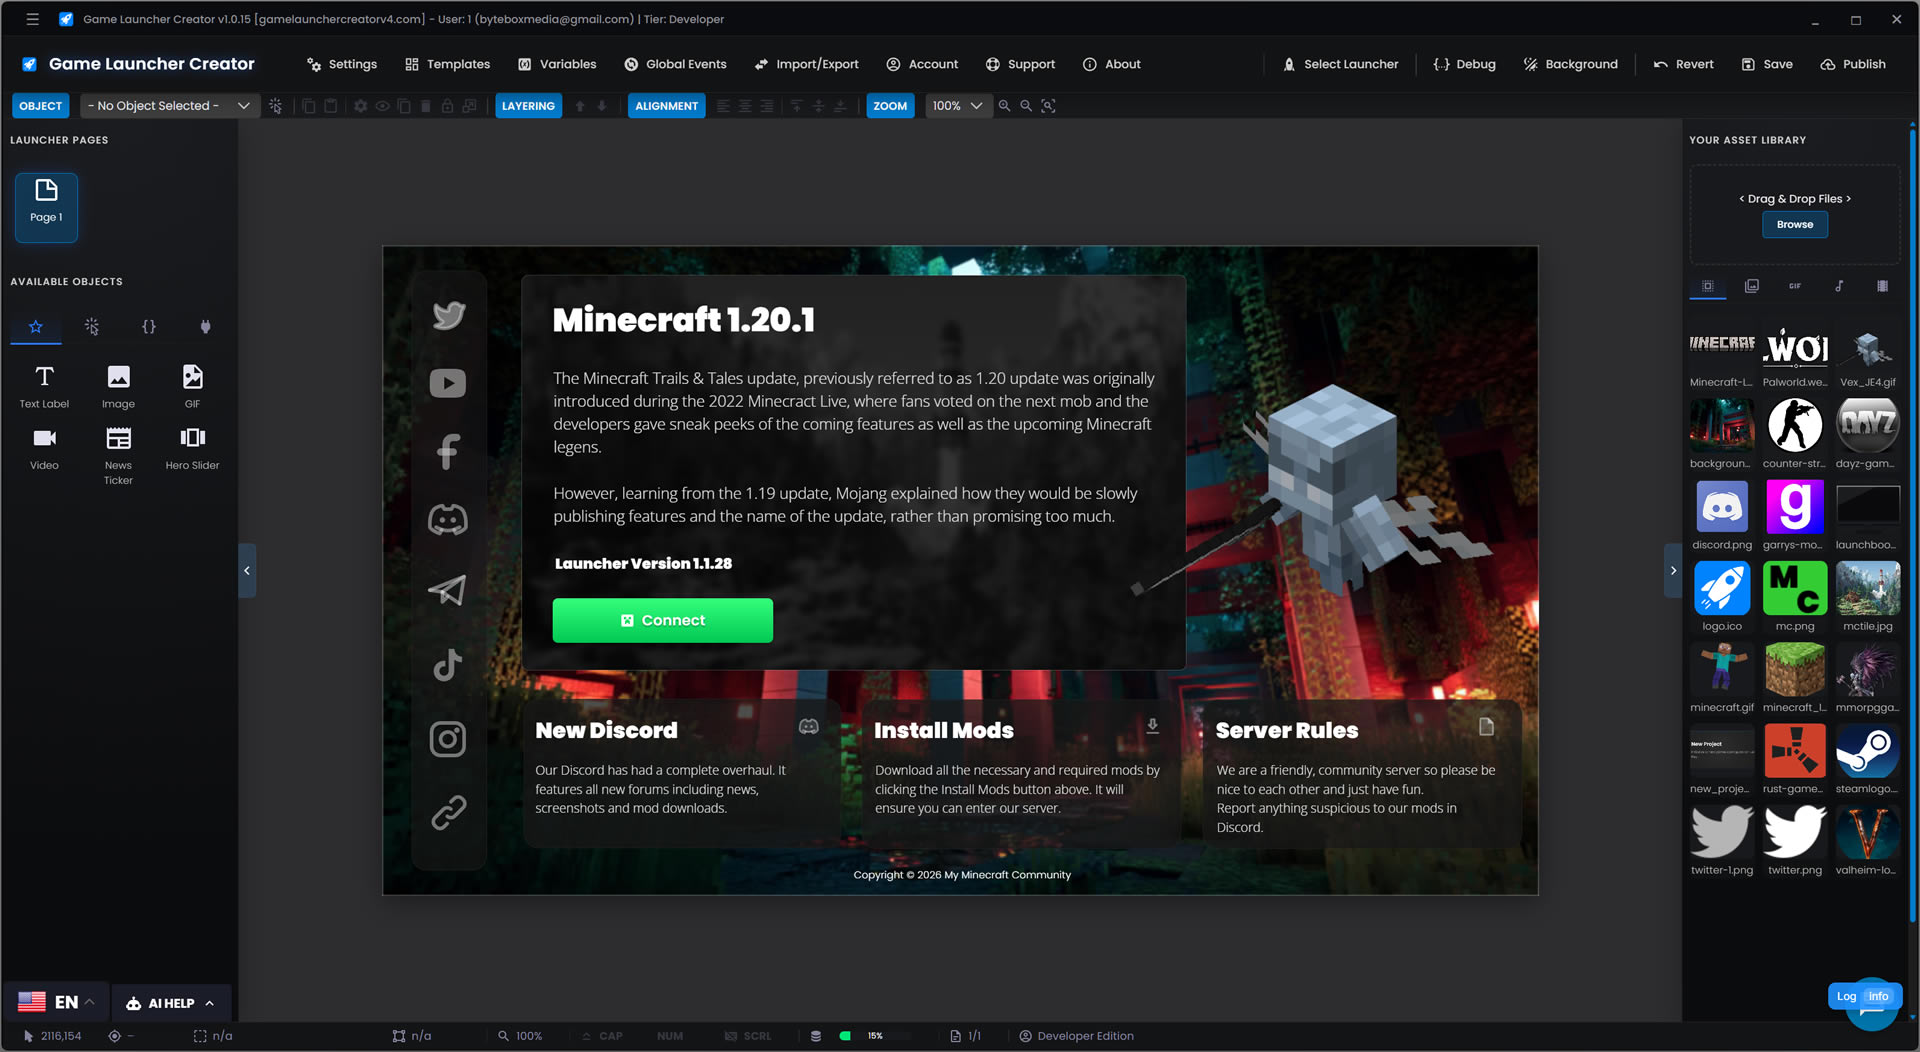
Task: Click the Publish button
Action: pos(1854,63)
